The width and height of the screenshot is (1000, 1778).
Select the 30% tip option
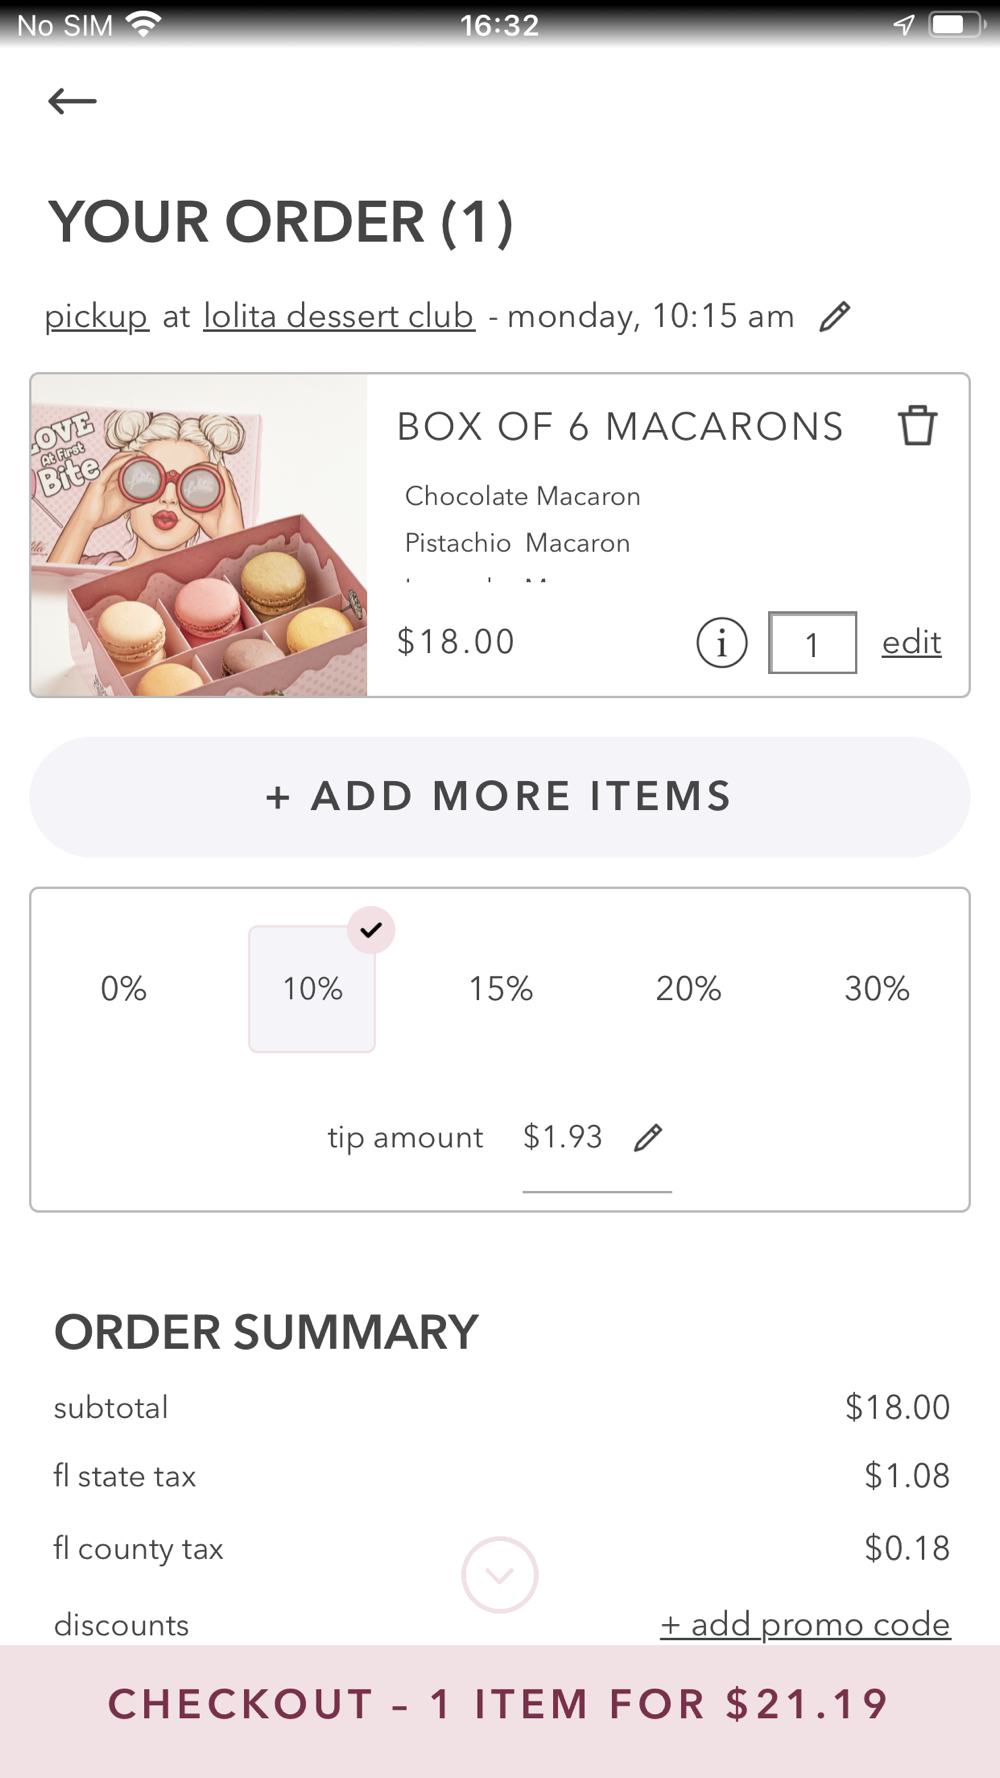[x=876, y=989]
